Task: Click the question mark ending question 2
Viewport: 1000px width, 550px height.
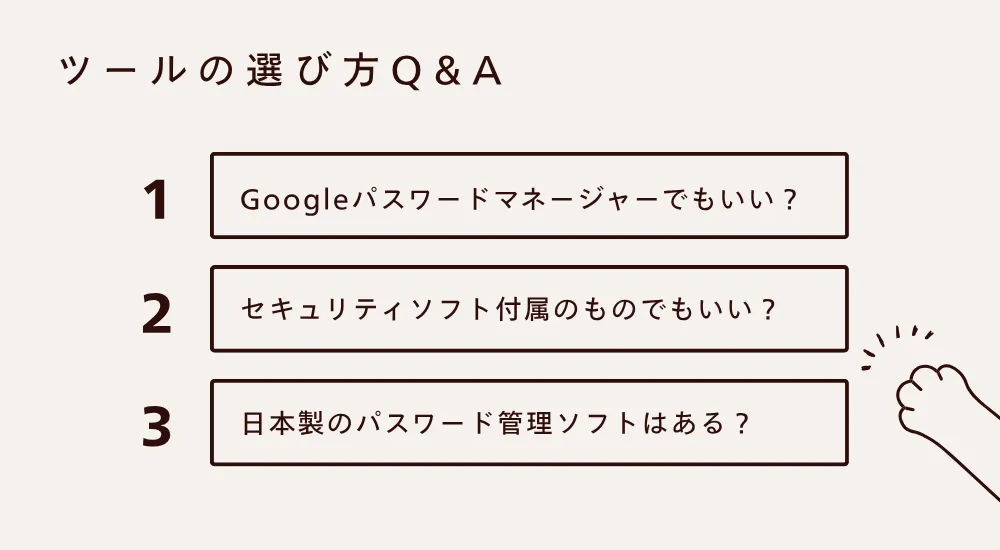Action: point(768,310)
